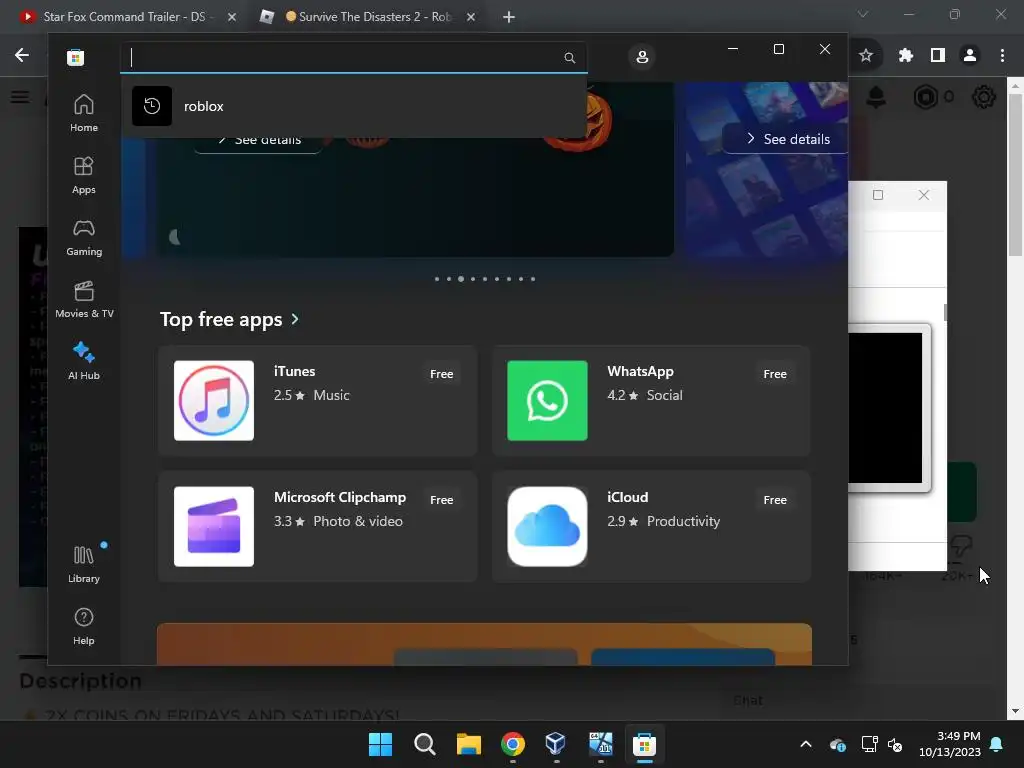Viewport: 1024px width, 768px height.
Task: Open Chrome three-dot menu
Action: pos(1002,56)
